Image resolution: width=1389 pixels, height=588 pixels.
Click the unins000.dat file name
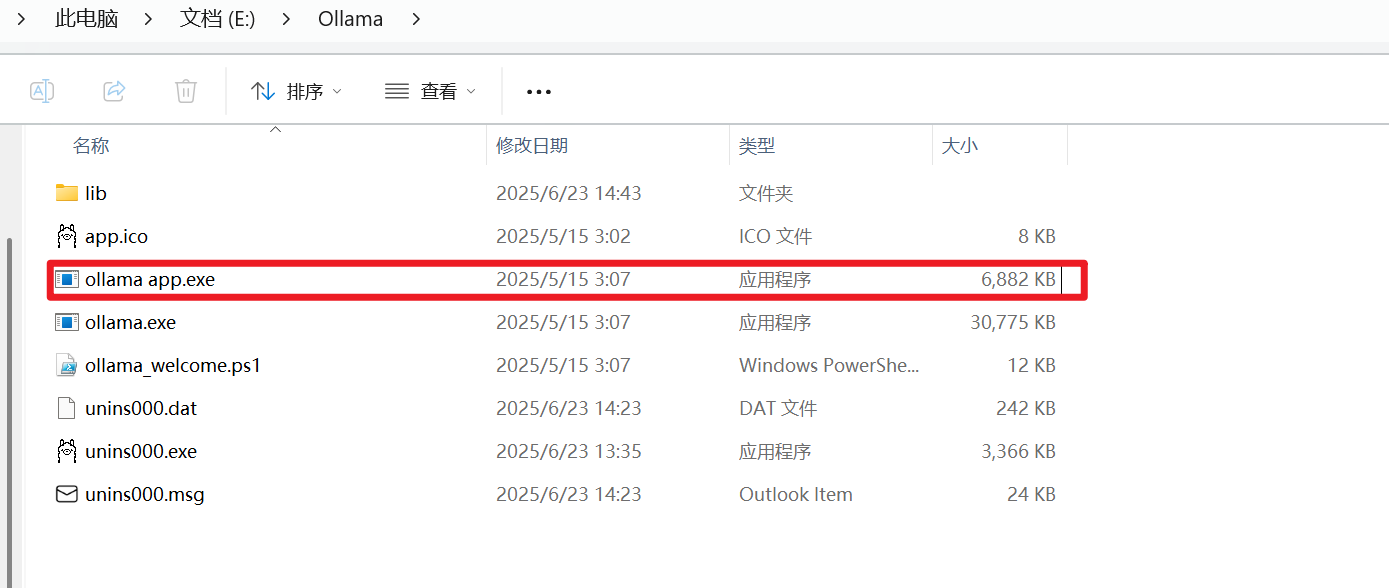(141, 409)
